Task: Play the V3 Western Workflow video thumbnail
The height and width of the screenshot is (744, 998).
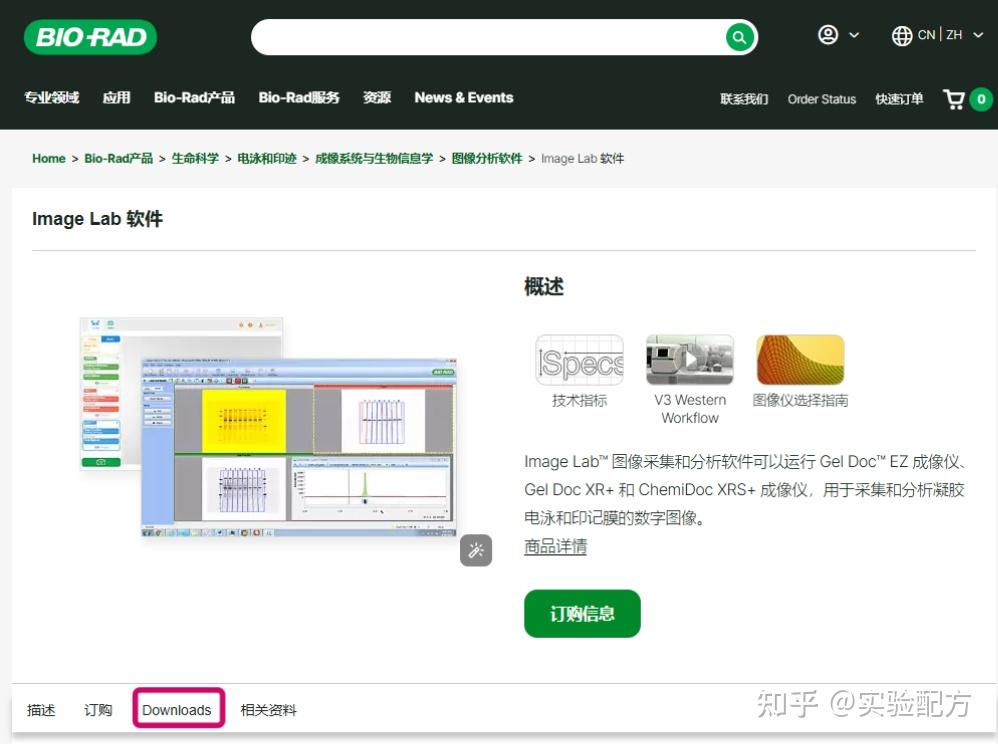Action: click(x=690, y=360)
